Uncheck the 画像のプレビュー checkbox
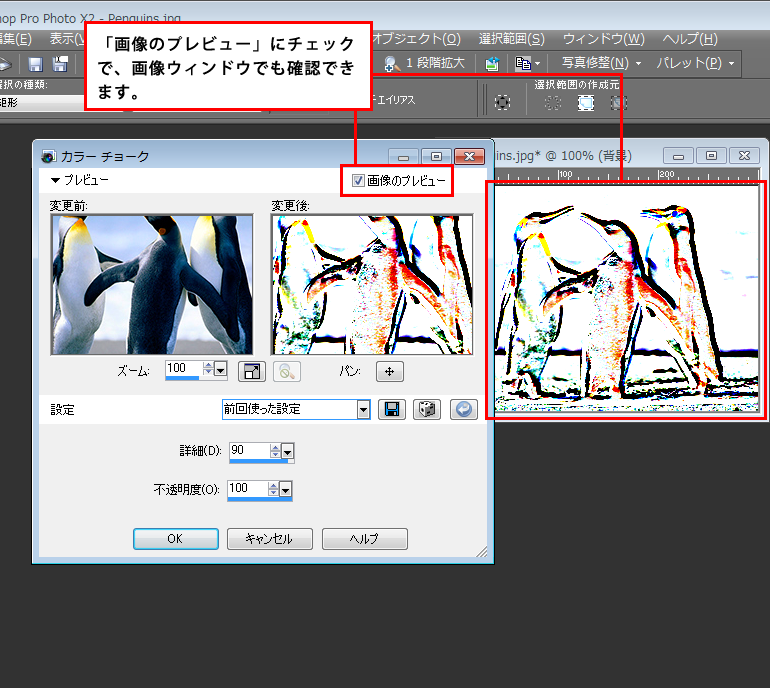Image resolution: width=770 pixels, height=688 pixels. pos(358,181)
